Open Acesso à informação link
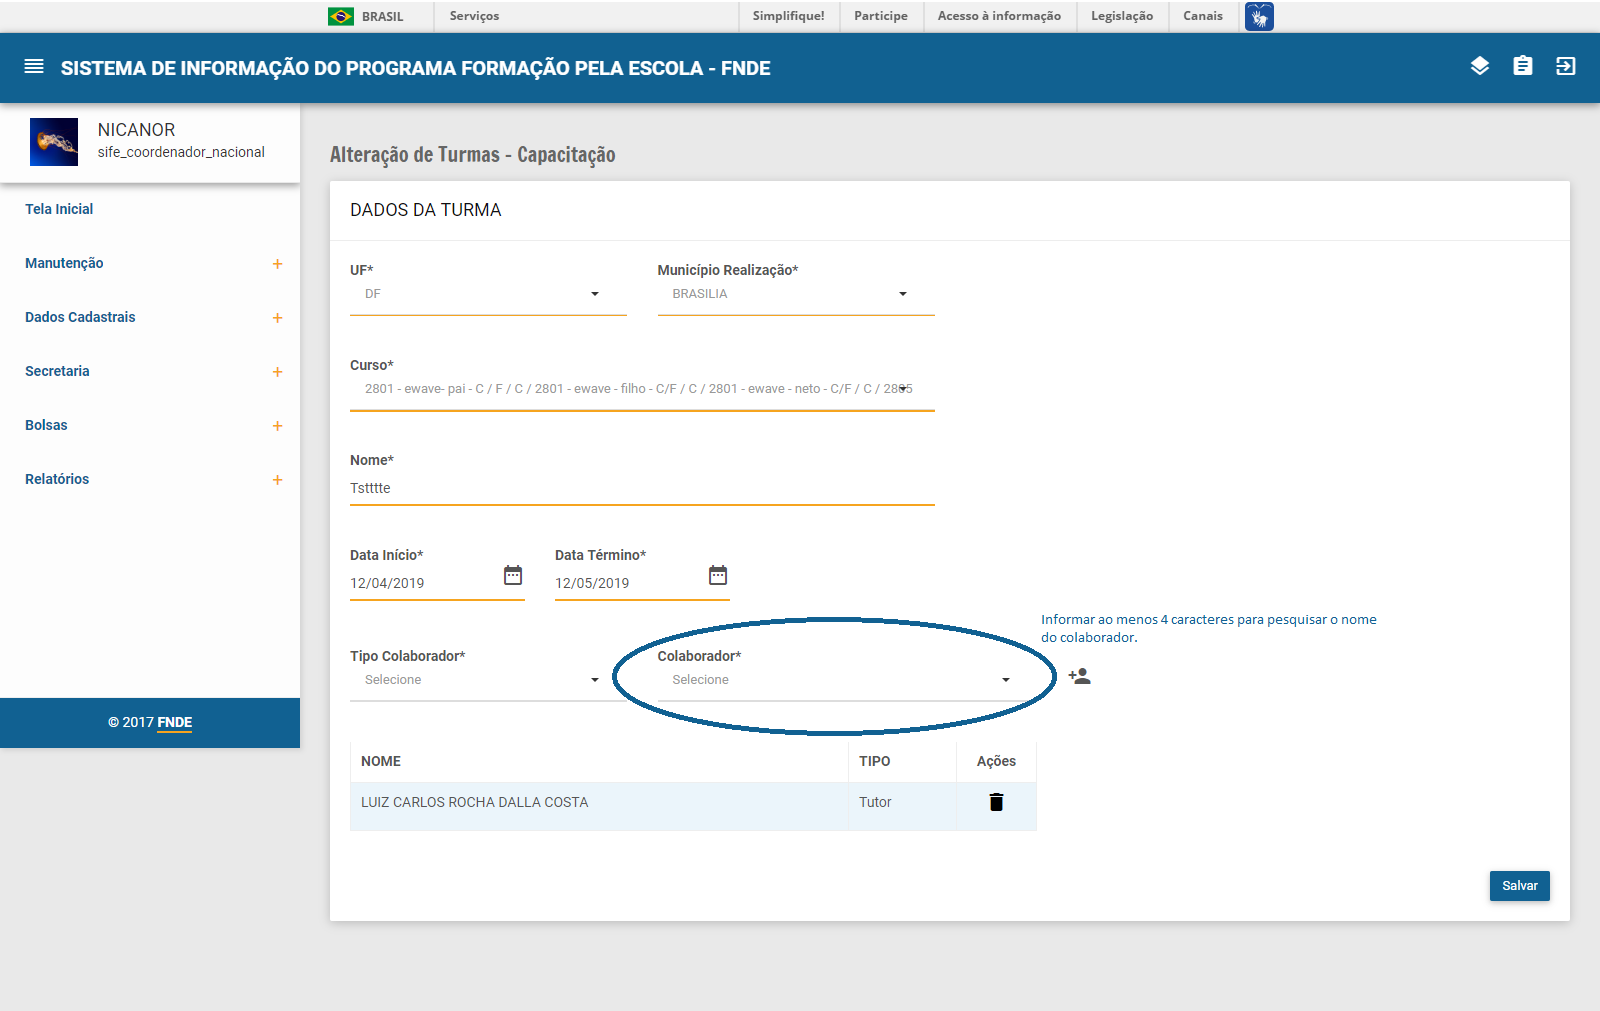The height and width of the screenshot is (1011, 1600). click(999, 16)
